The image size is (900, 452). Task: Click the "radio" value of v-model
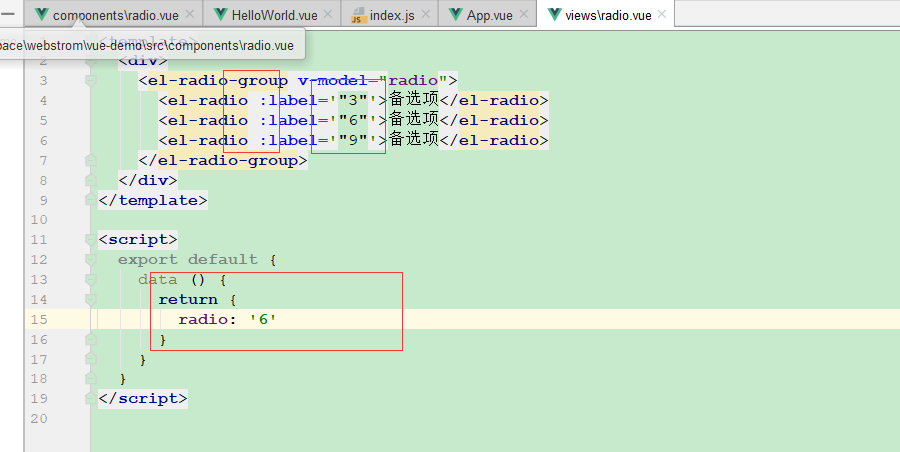413,80
